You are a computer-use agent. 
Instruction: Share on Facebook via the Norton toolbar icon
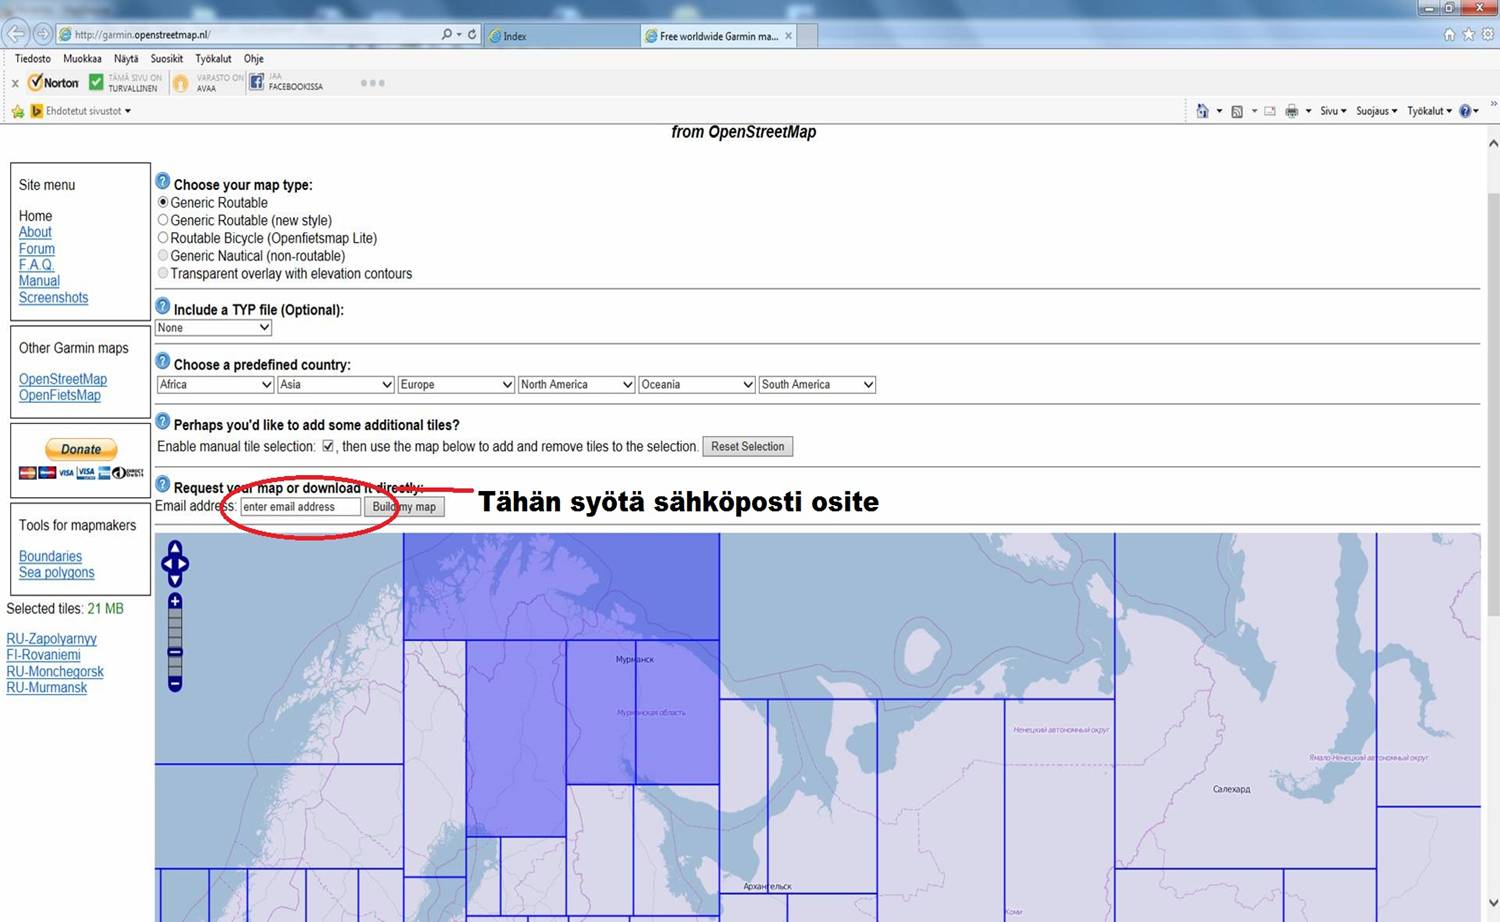pyautogui.click(x=256, y=82)
